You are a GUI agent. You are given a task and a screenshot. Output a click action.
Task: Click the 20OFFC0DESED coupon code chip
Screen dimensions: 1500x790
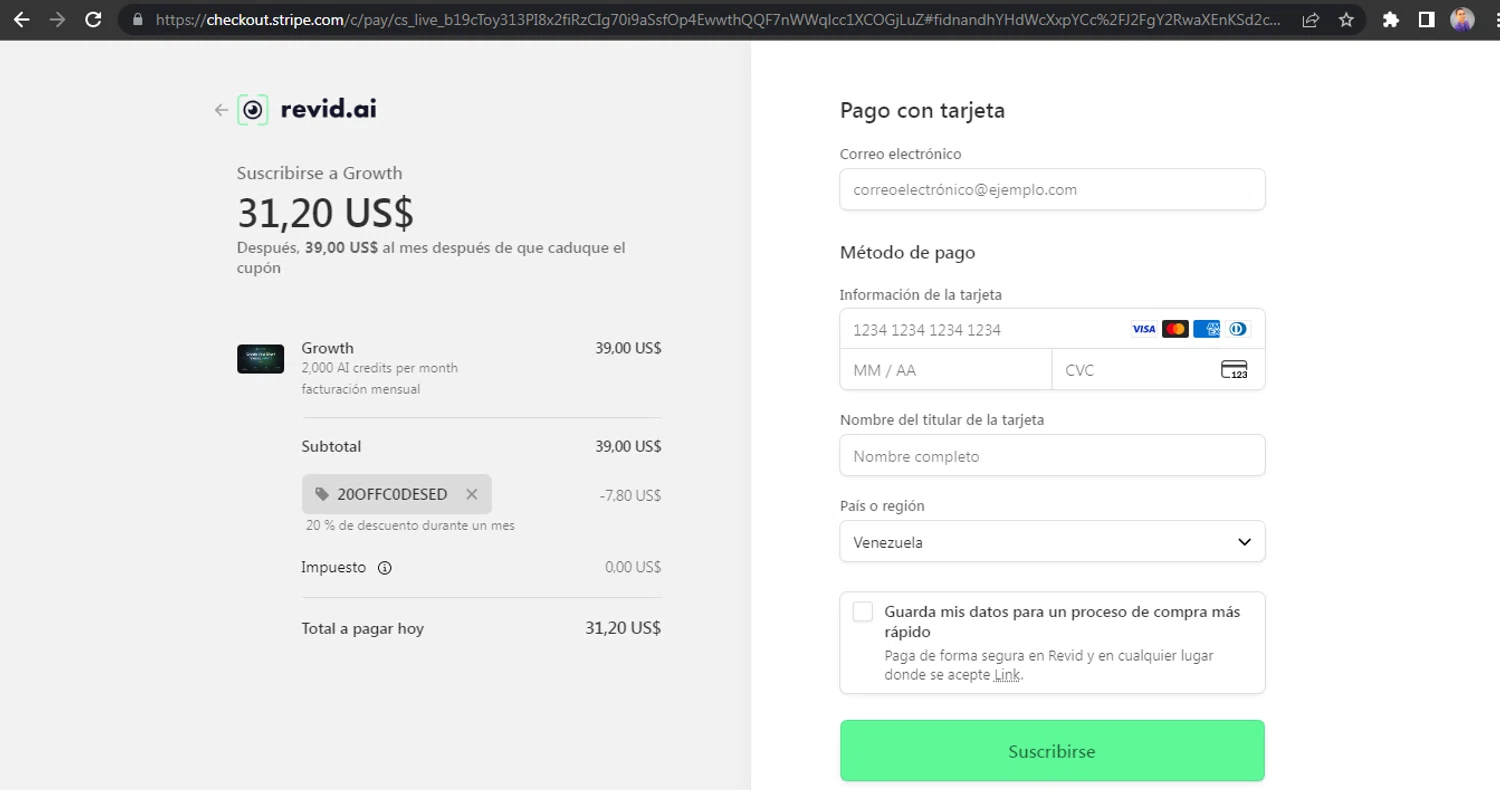[396, 494]
